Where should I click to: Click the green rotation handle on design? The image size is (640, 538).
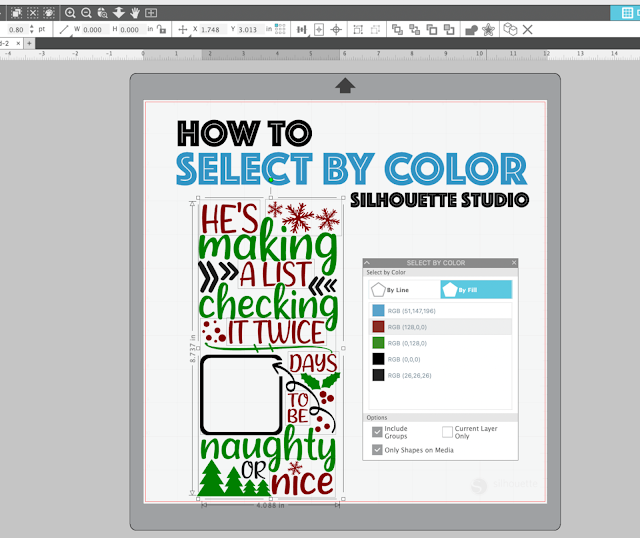tap(271, 180)
